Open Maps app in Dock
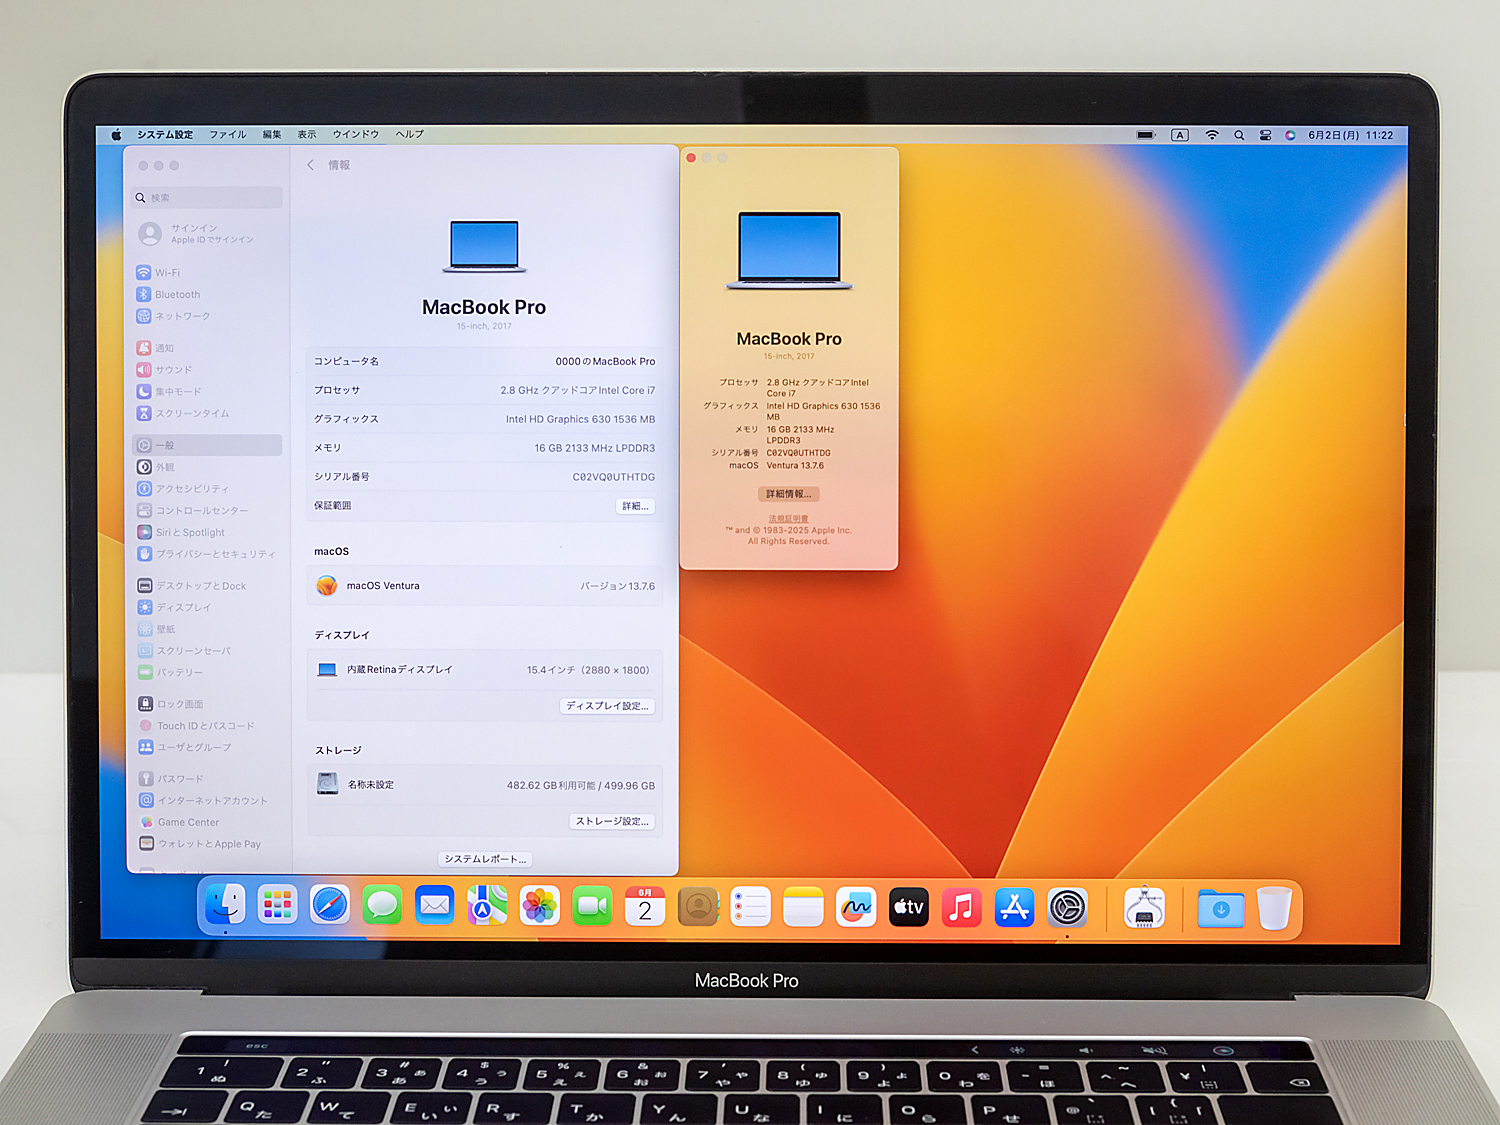 487,906
